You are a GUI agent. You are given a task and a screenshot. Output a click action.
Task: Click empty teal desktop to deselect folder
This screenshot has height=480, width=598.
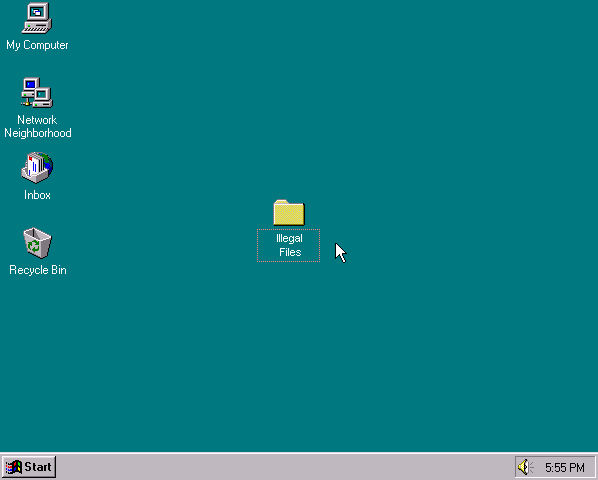tap(420, 153)
